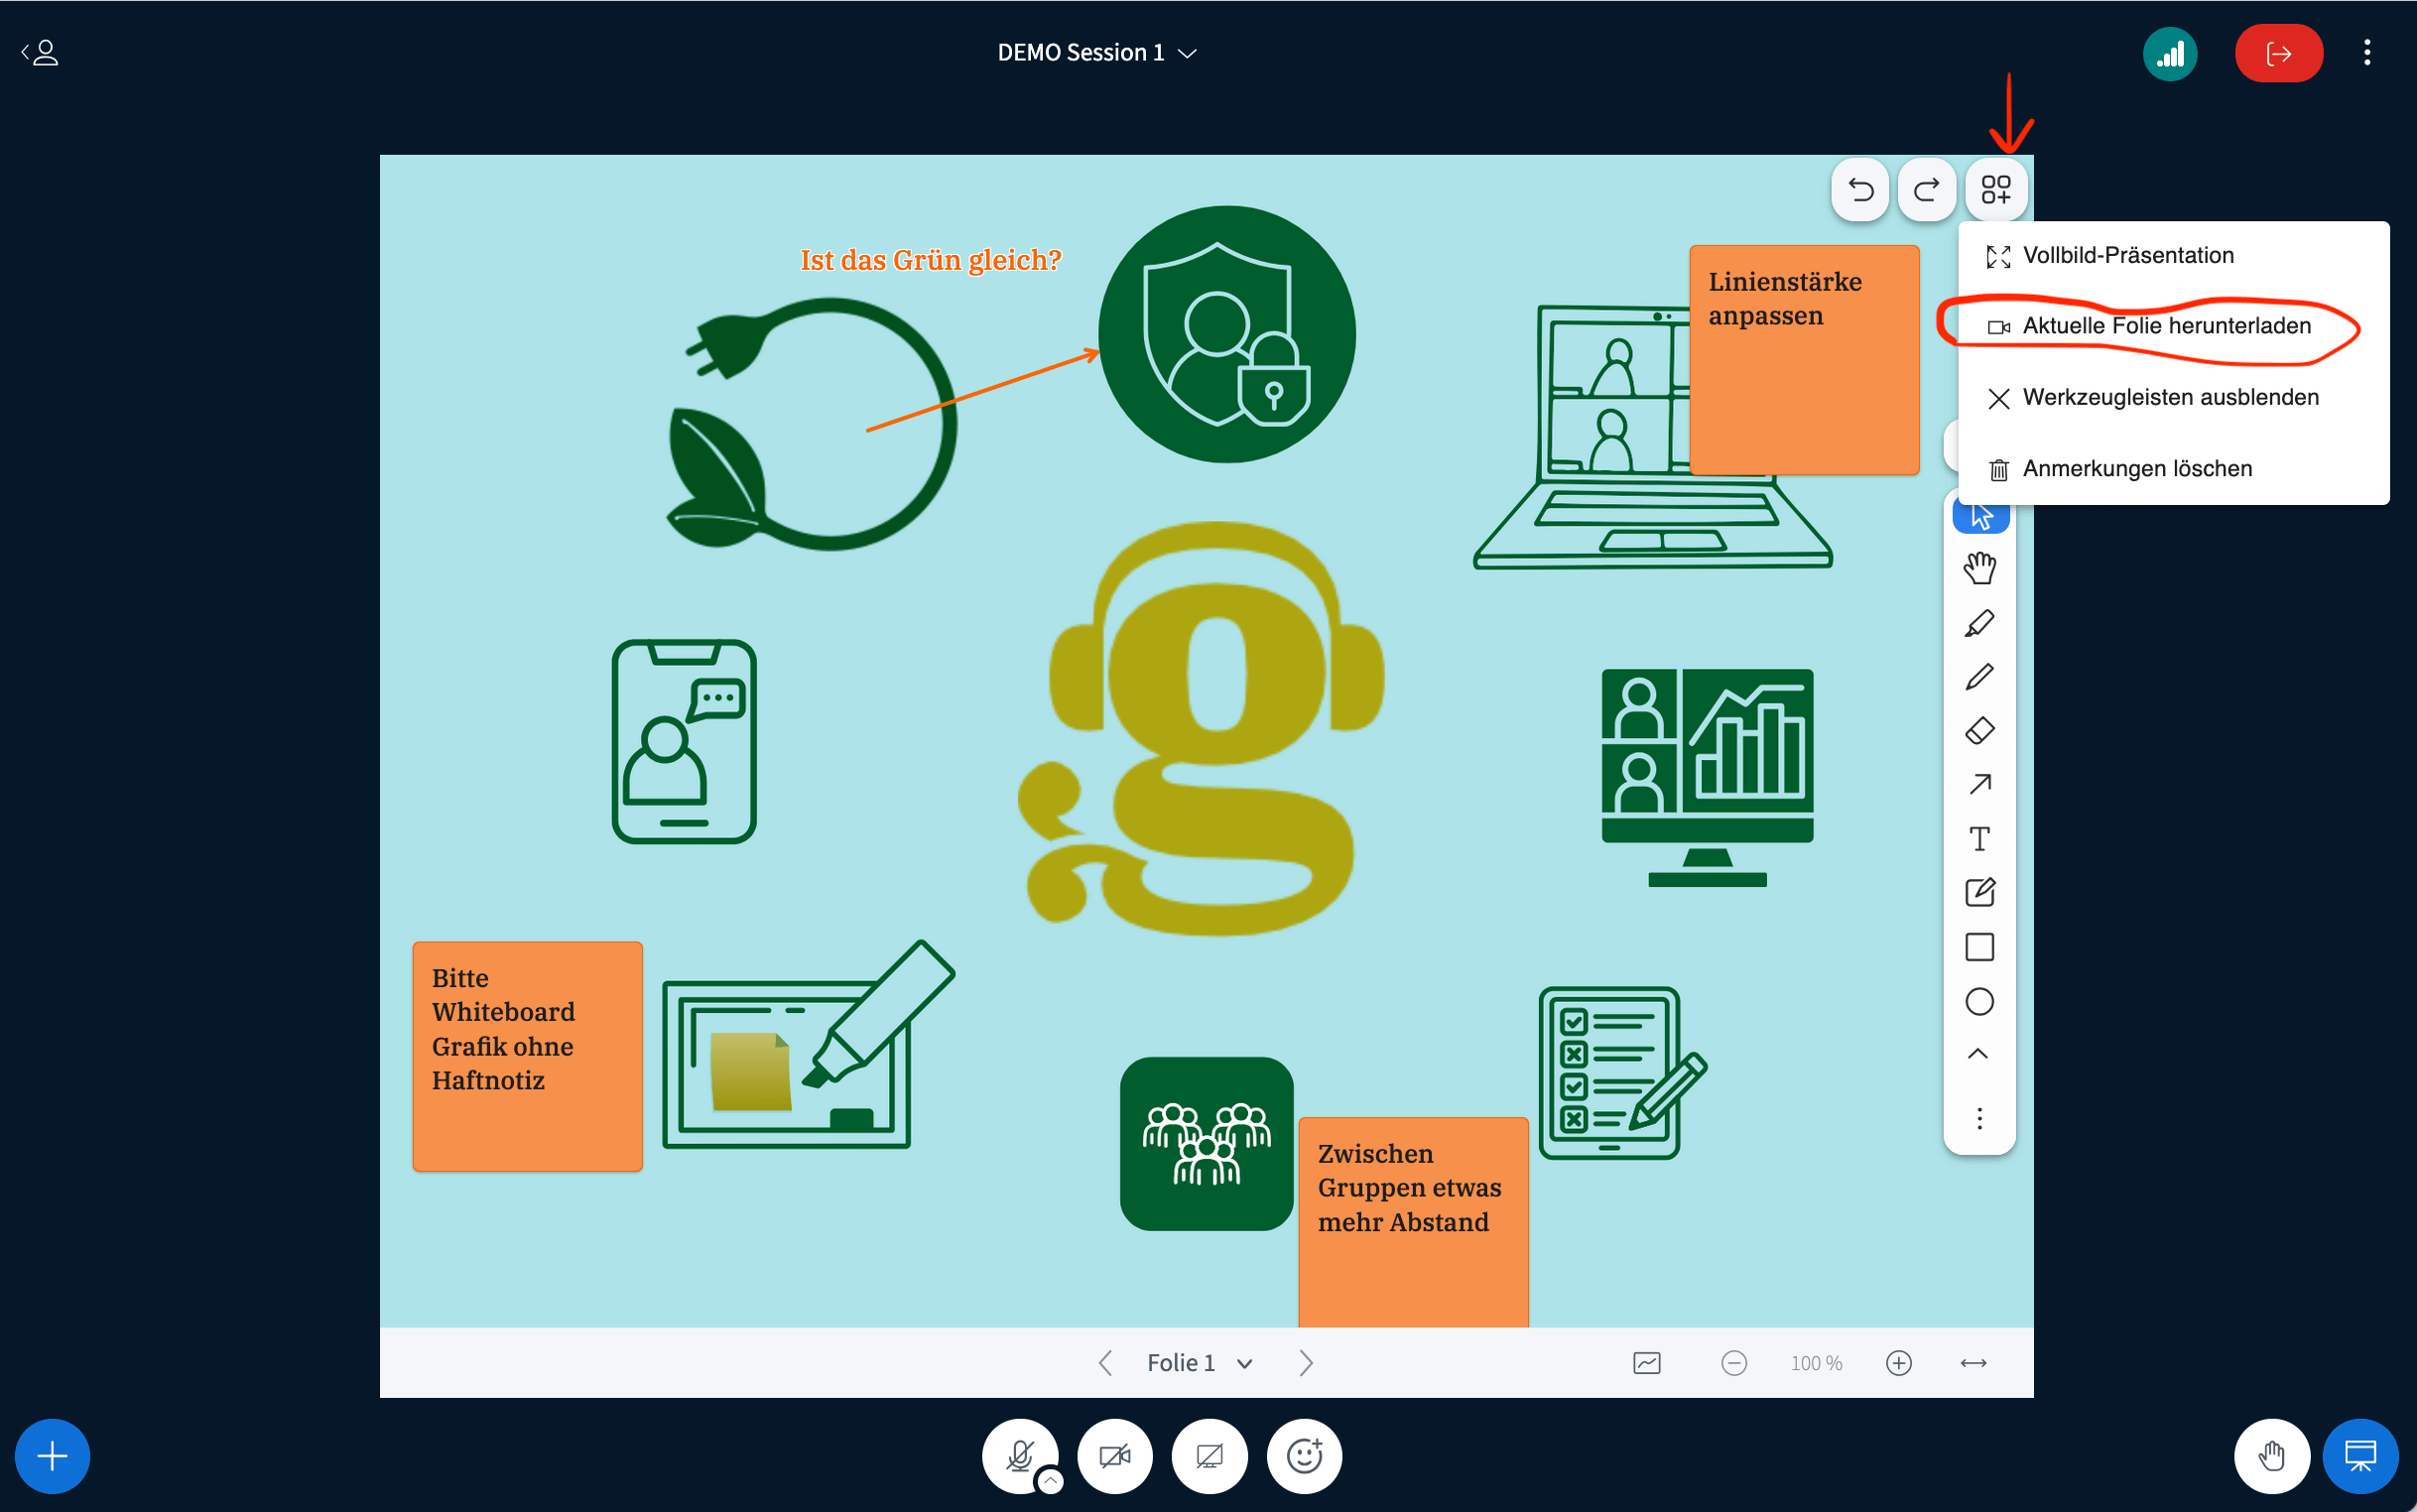The height and width of the screenshot is (1512, 2417).
Task: Select the eraser tool
Action: (x=1979, y=731)
